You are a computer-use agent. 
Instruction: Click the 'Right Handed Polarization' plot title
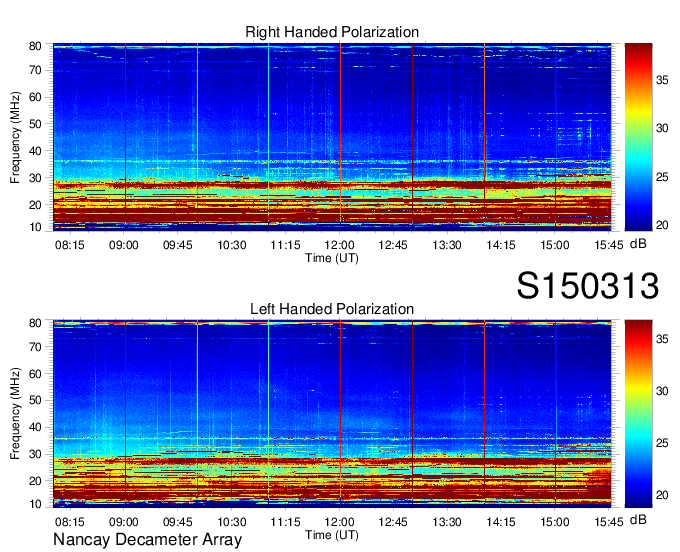[332, 32]
